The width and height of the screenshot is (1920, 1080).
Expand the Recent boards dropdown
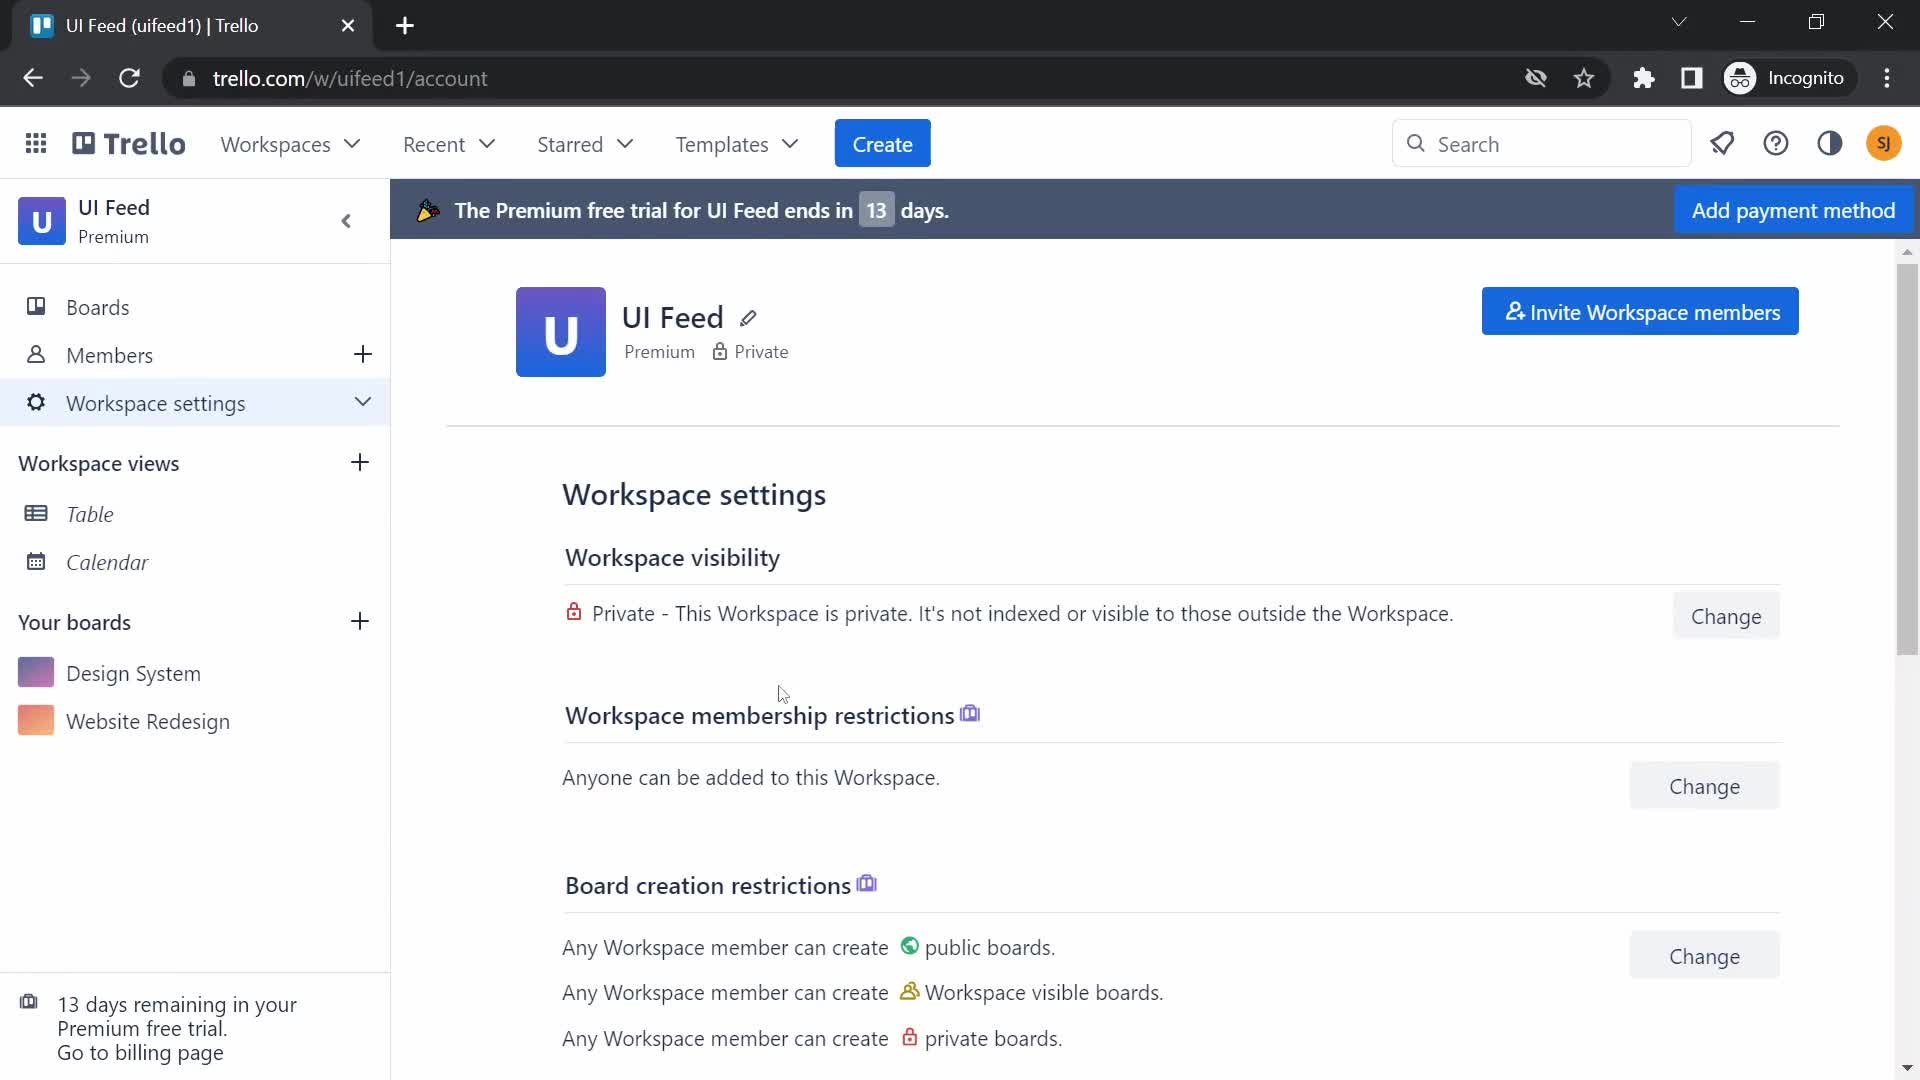(x=450, y=144)
